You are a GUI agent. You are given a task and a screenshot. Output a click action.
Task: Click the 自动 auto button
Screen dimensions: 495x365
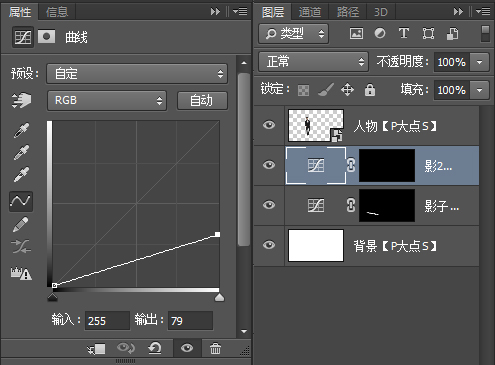202,100
